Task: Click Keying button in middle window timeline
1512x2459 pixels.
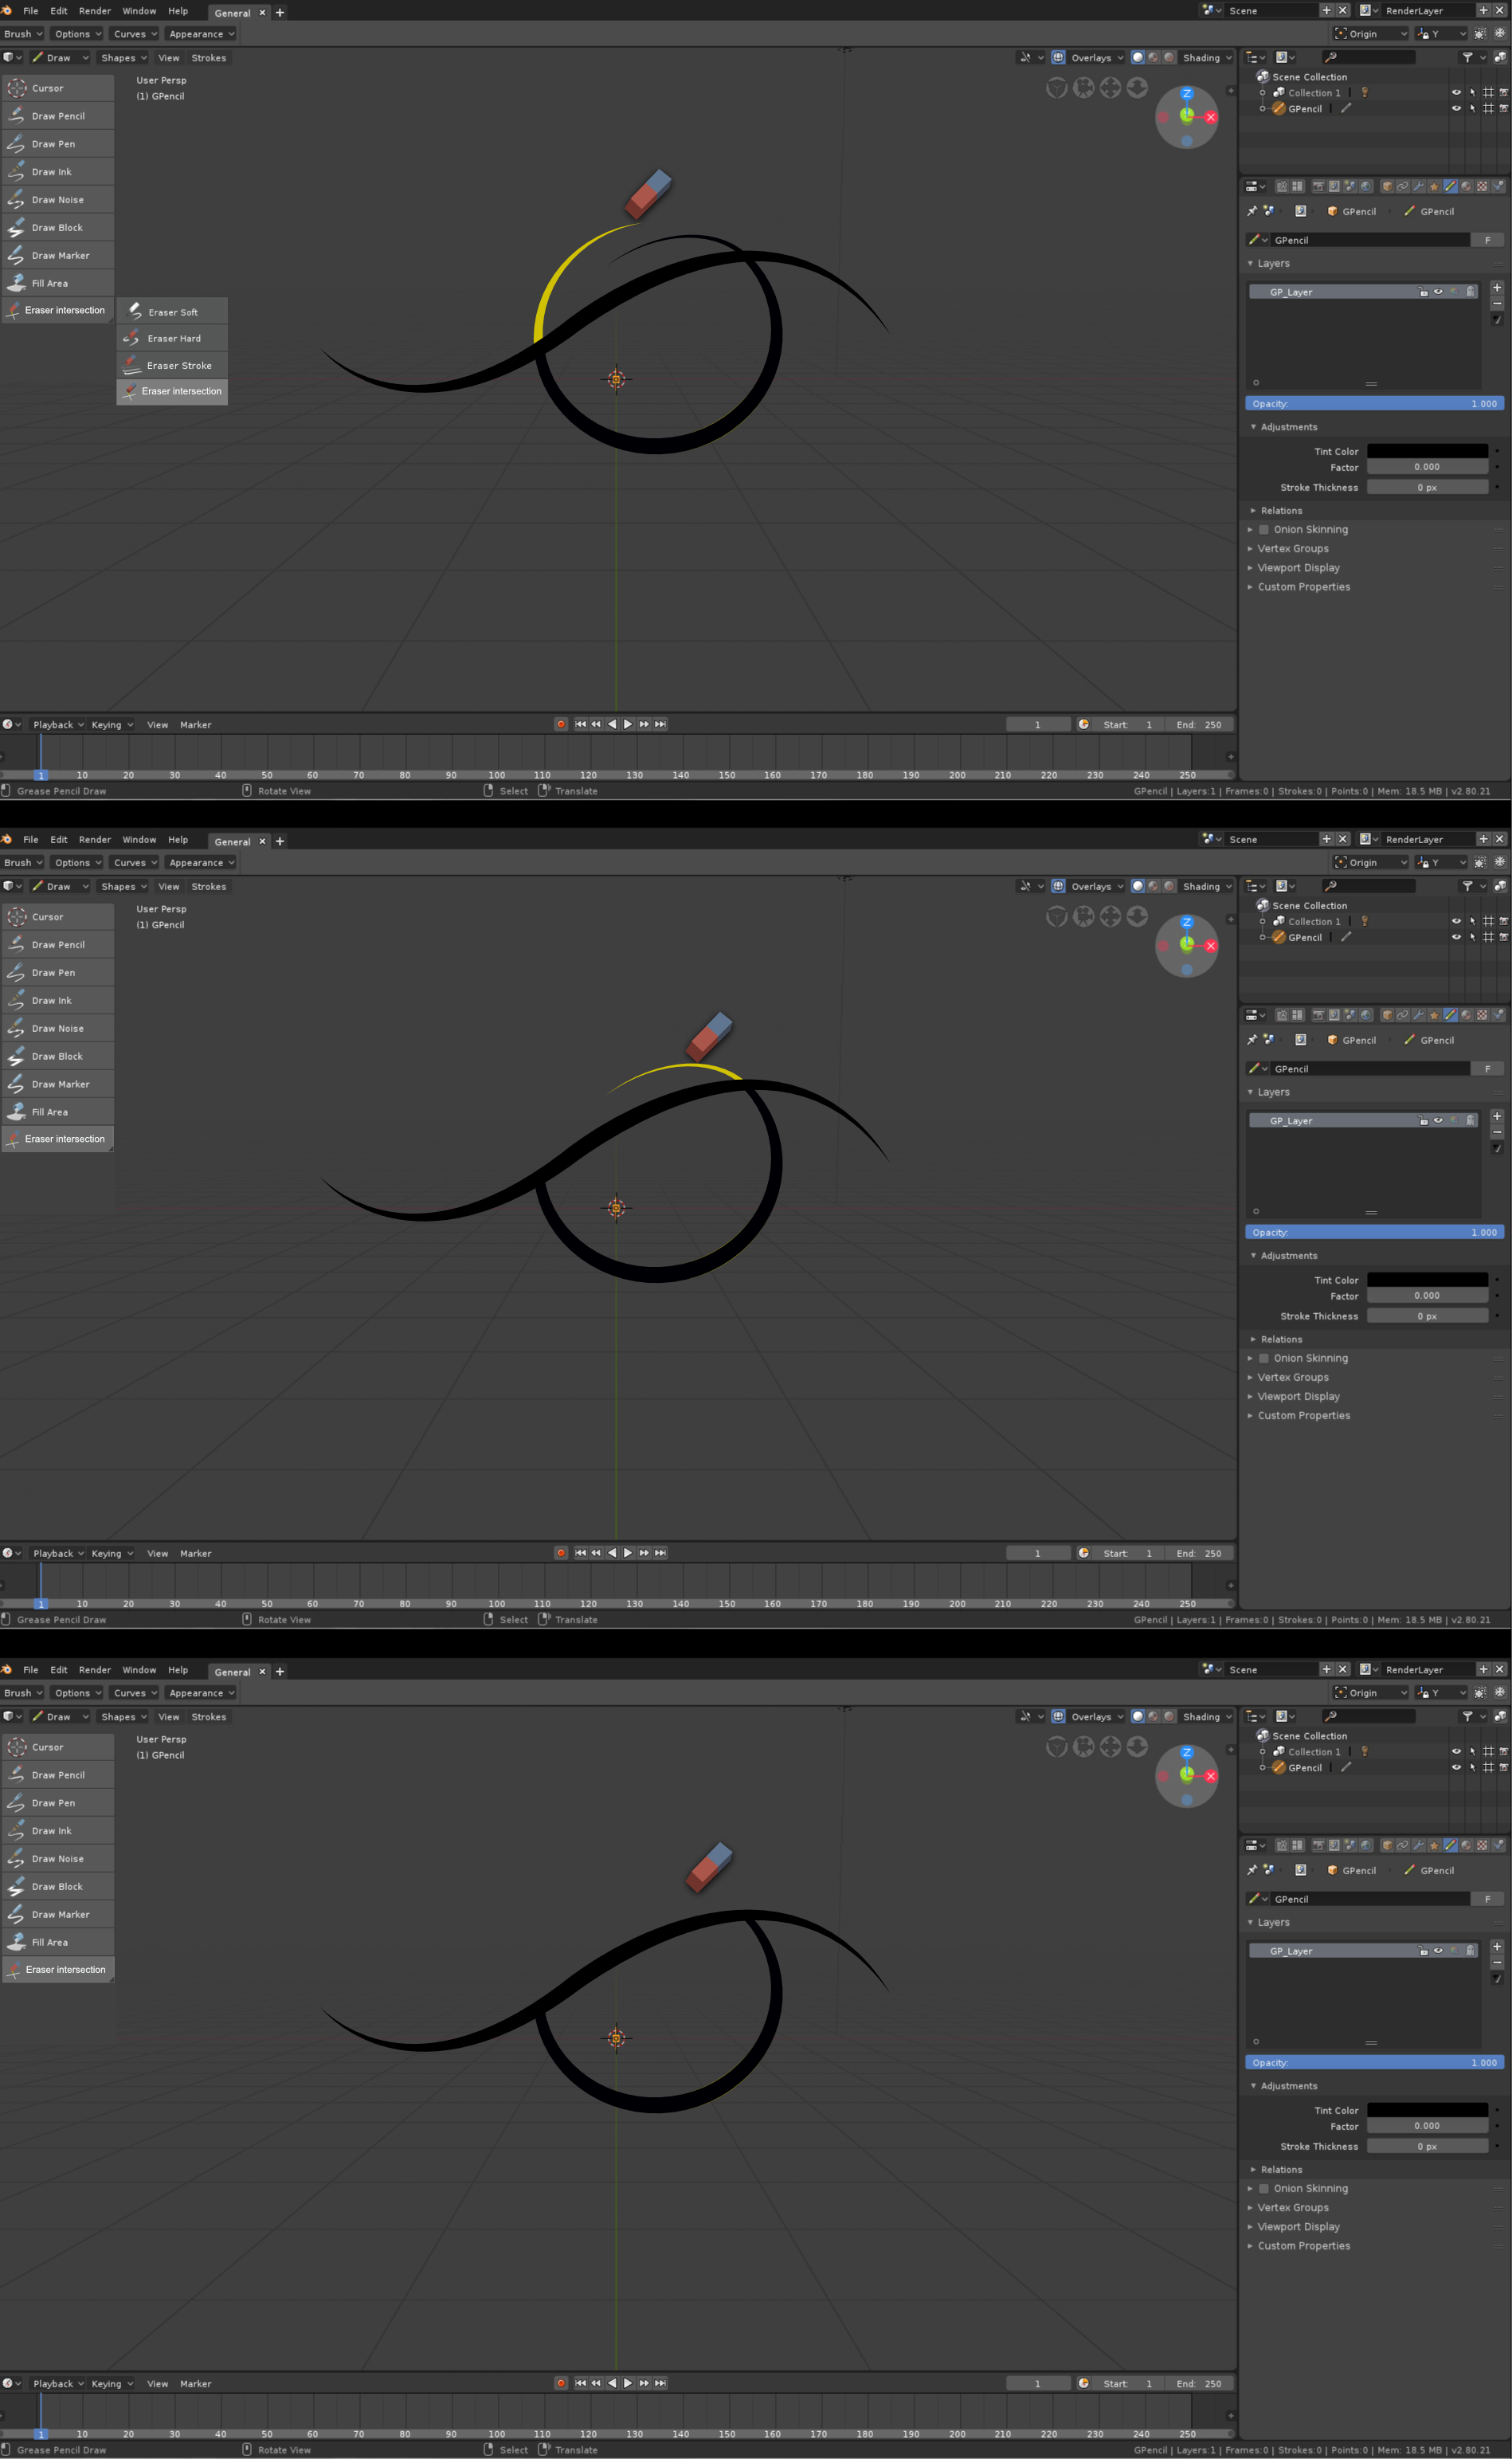Action: coord(111,1553)
